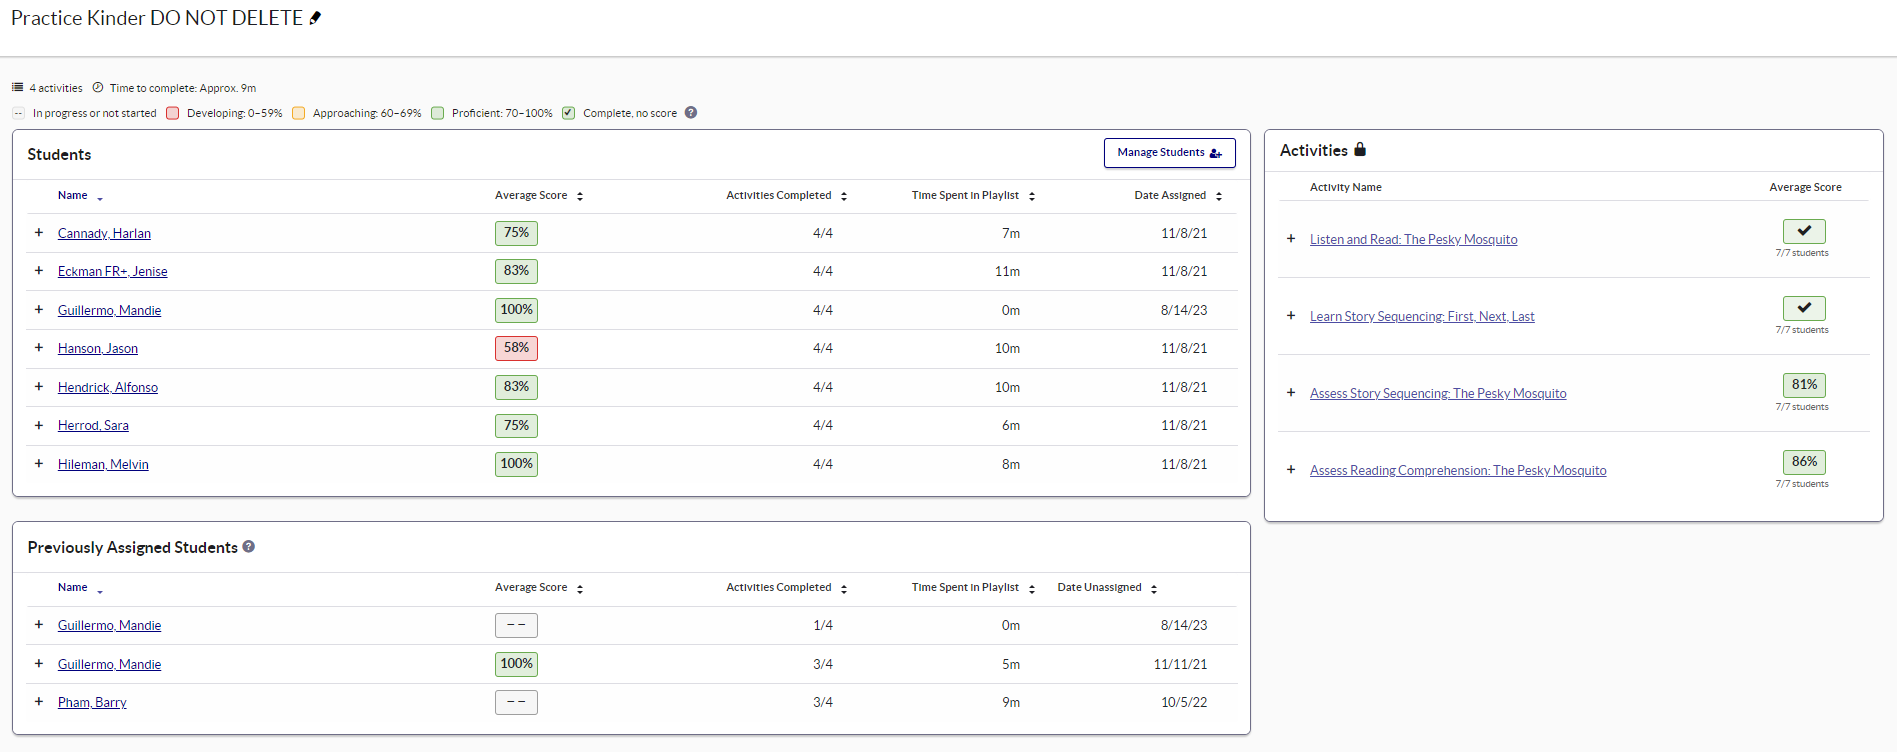Edit playlist title with pencil icon
This screenshot has width=1897, height=752.
click(316, 18)
